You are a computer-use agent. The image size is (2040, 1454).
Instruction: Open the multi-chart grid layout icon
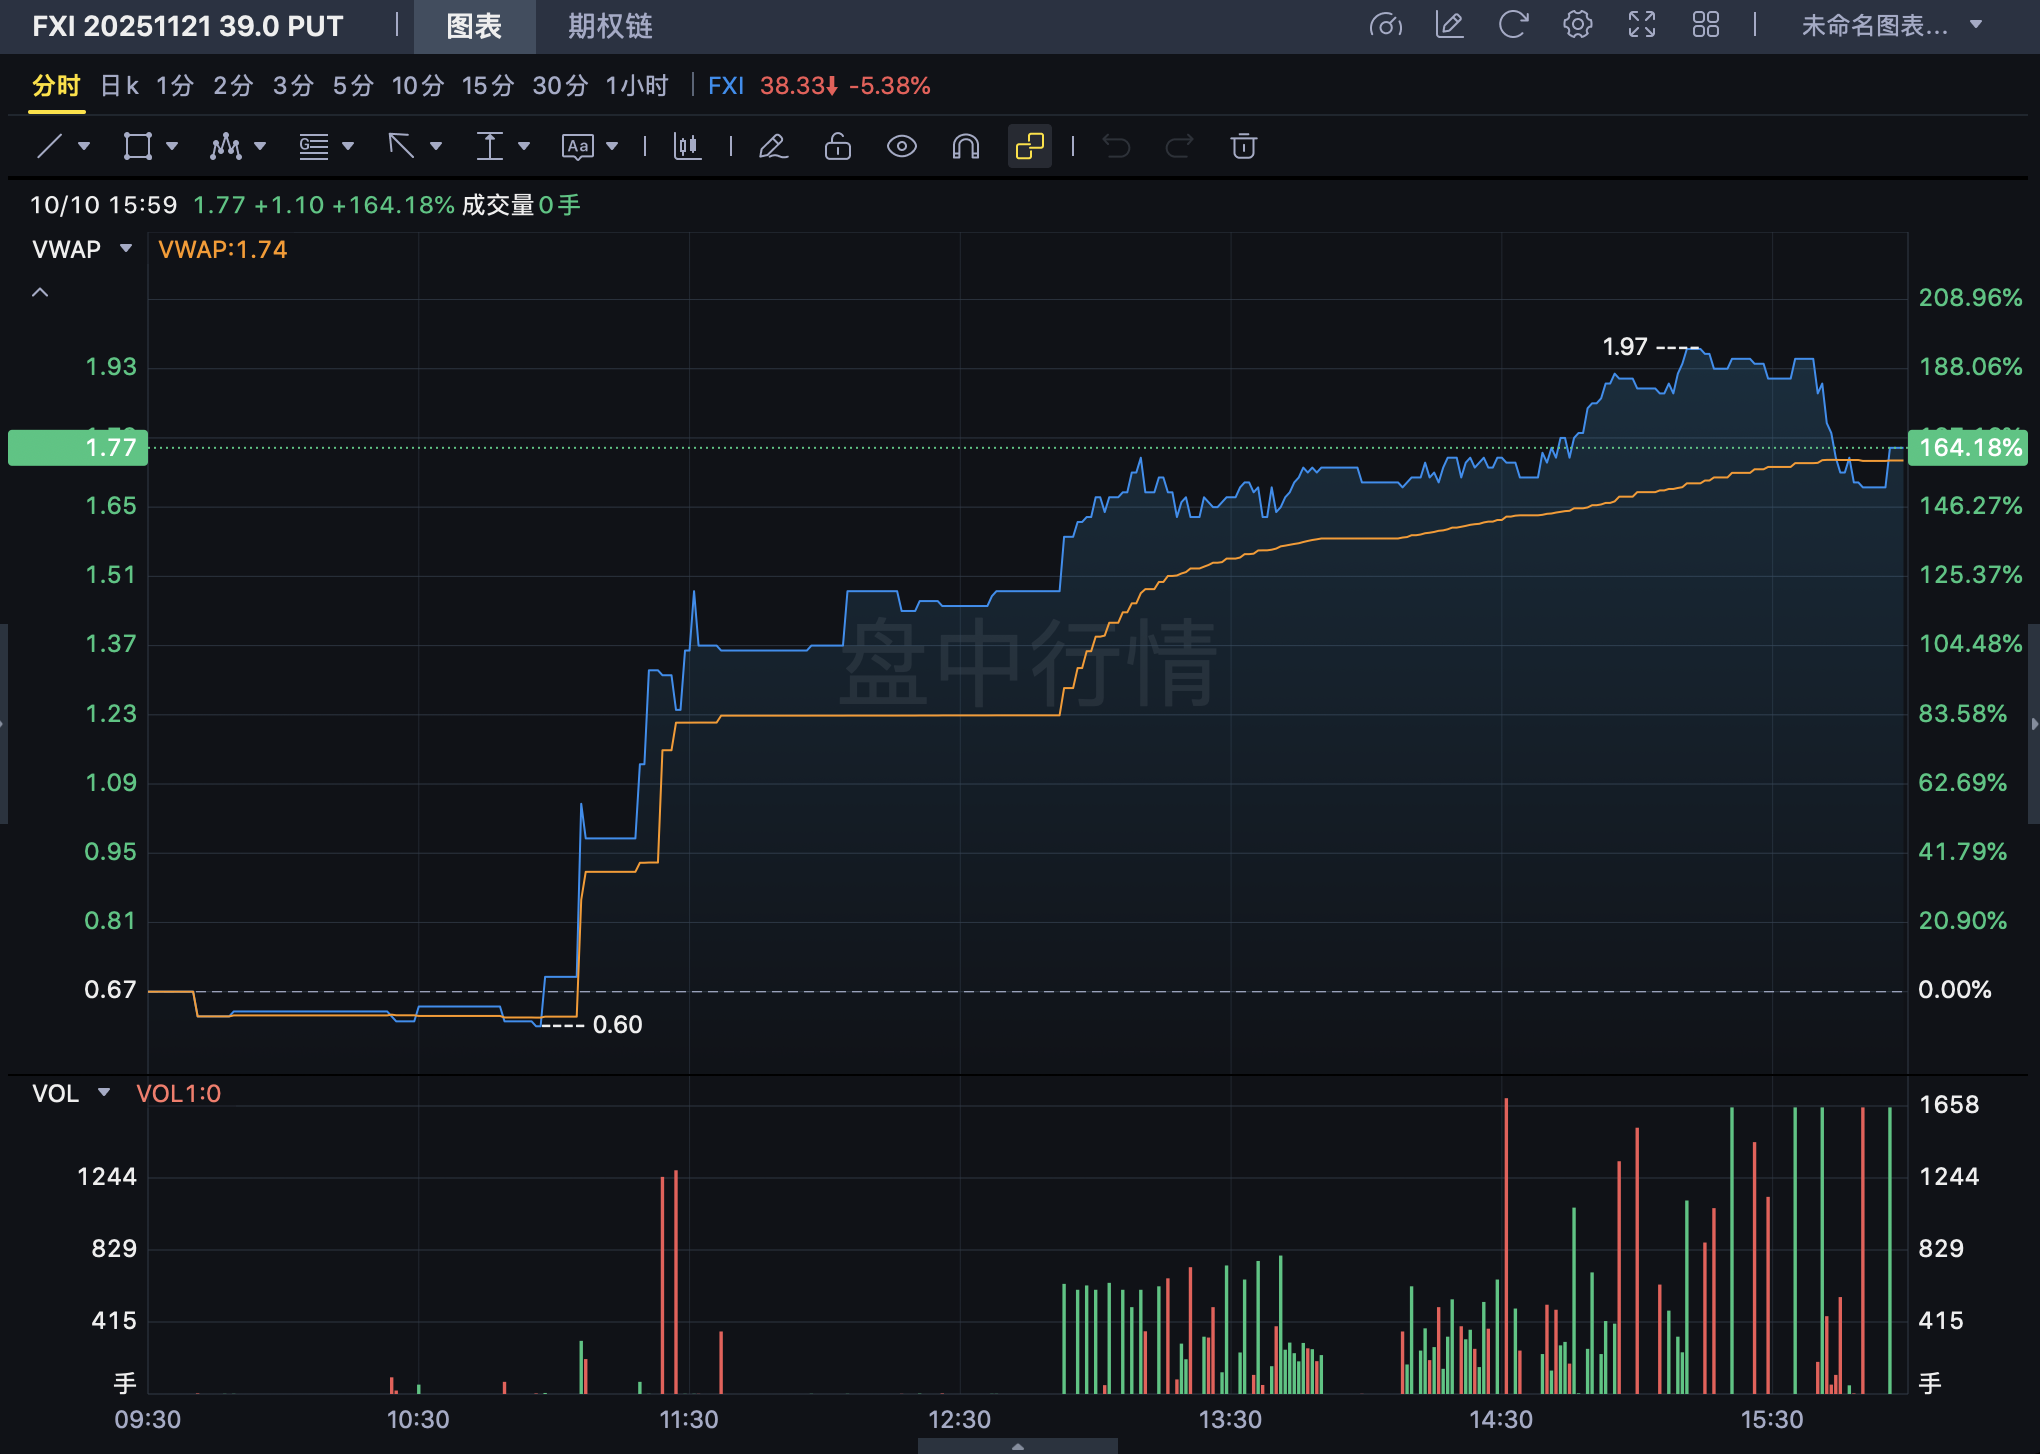(x=1705, y=25)
